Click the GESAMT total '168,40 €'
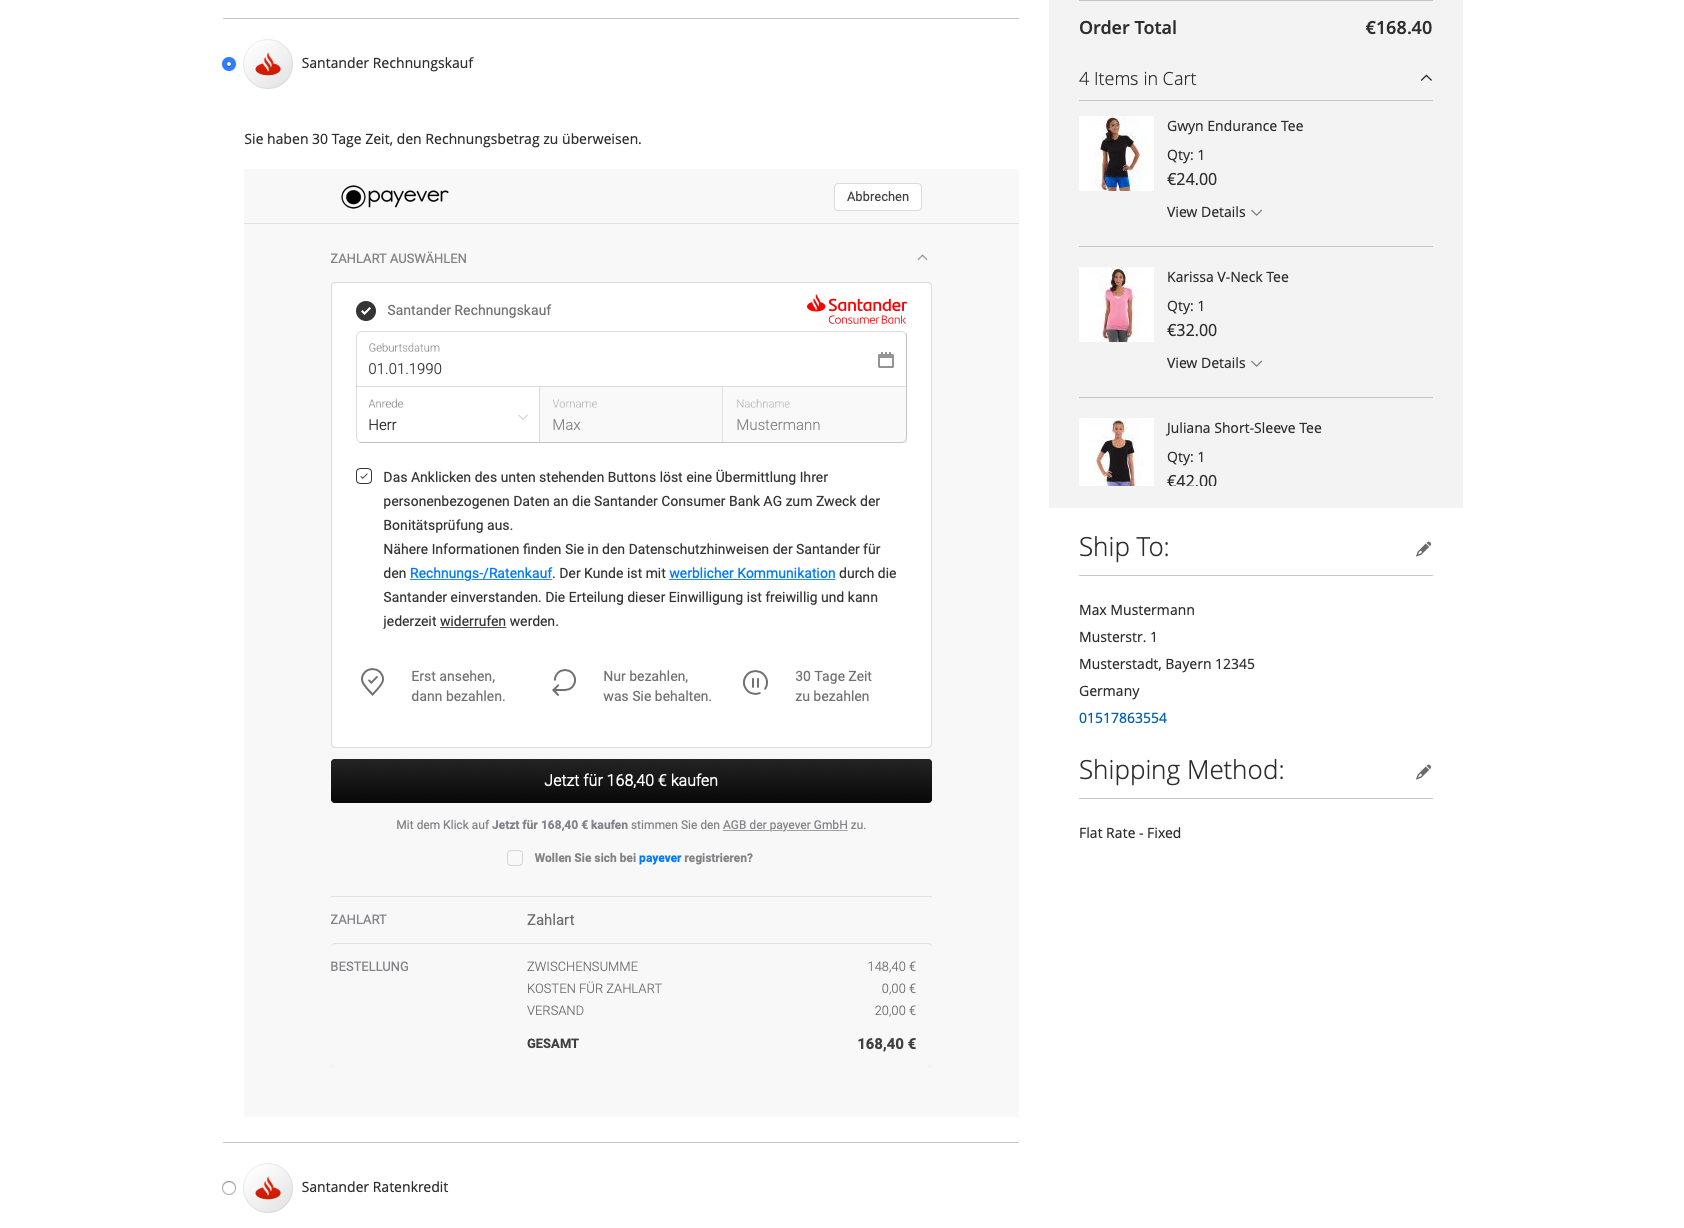The width and height of the screenshot is (1684, 1228). pyautogui.click(x=886, y=1044)
